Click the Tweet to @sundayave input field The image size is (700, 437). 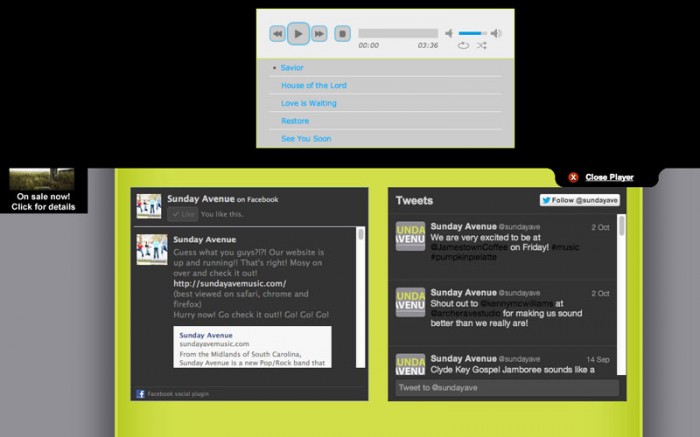pyautogui.click(x=507, y=388)
